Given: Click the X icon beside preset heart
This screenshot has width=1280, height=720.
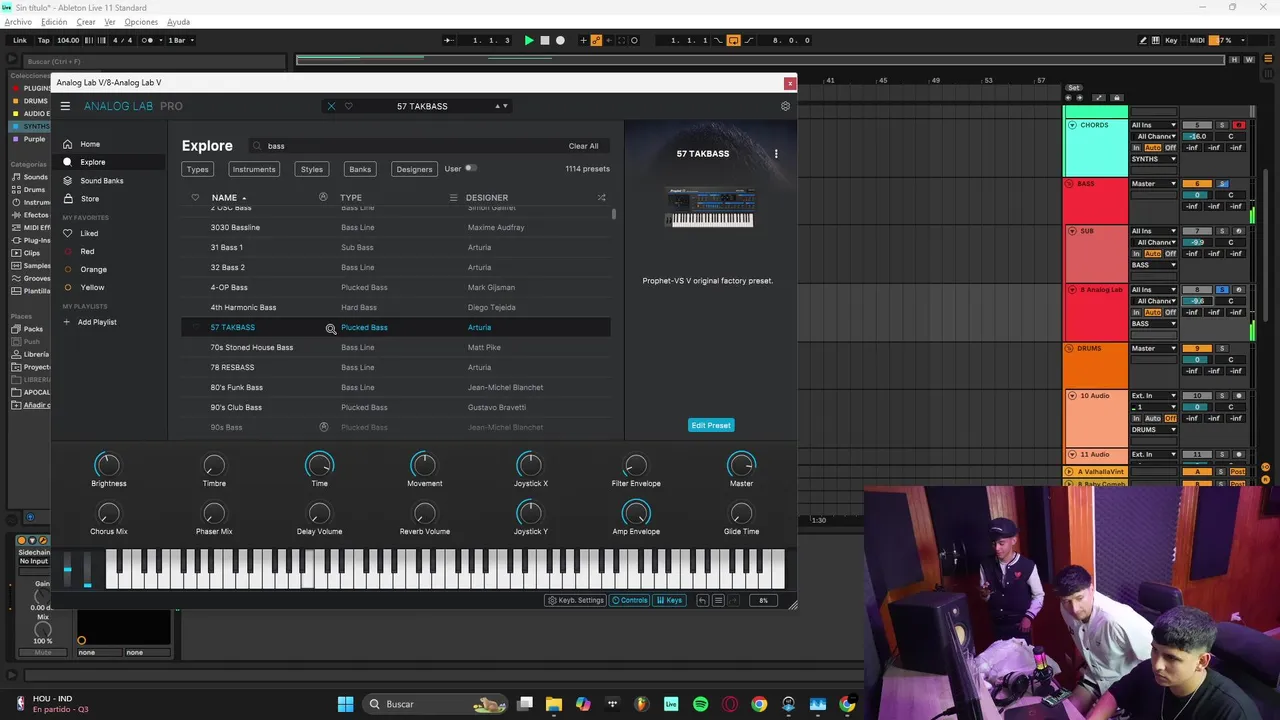Looking at the screenshot, I should (x=331, y=106).
